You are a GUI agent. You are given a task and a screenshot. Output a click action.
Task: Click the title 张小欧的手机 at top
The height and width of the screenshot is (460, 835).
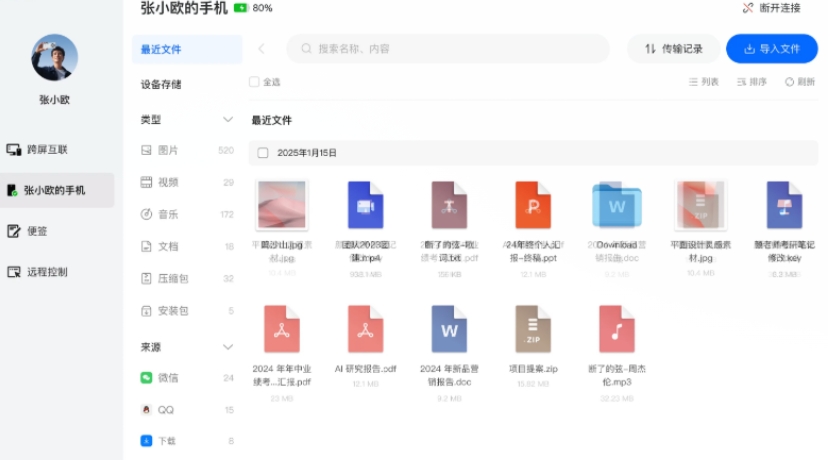(184, 8)
